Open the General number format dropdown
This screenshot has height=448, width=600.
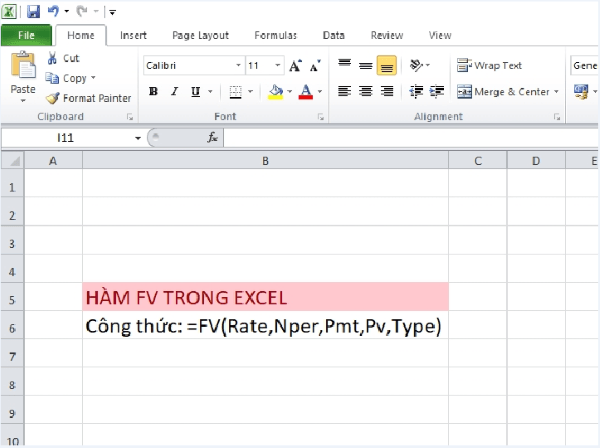584,65
